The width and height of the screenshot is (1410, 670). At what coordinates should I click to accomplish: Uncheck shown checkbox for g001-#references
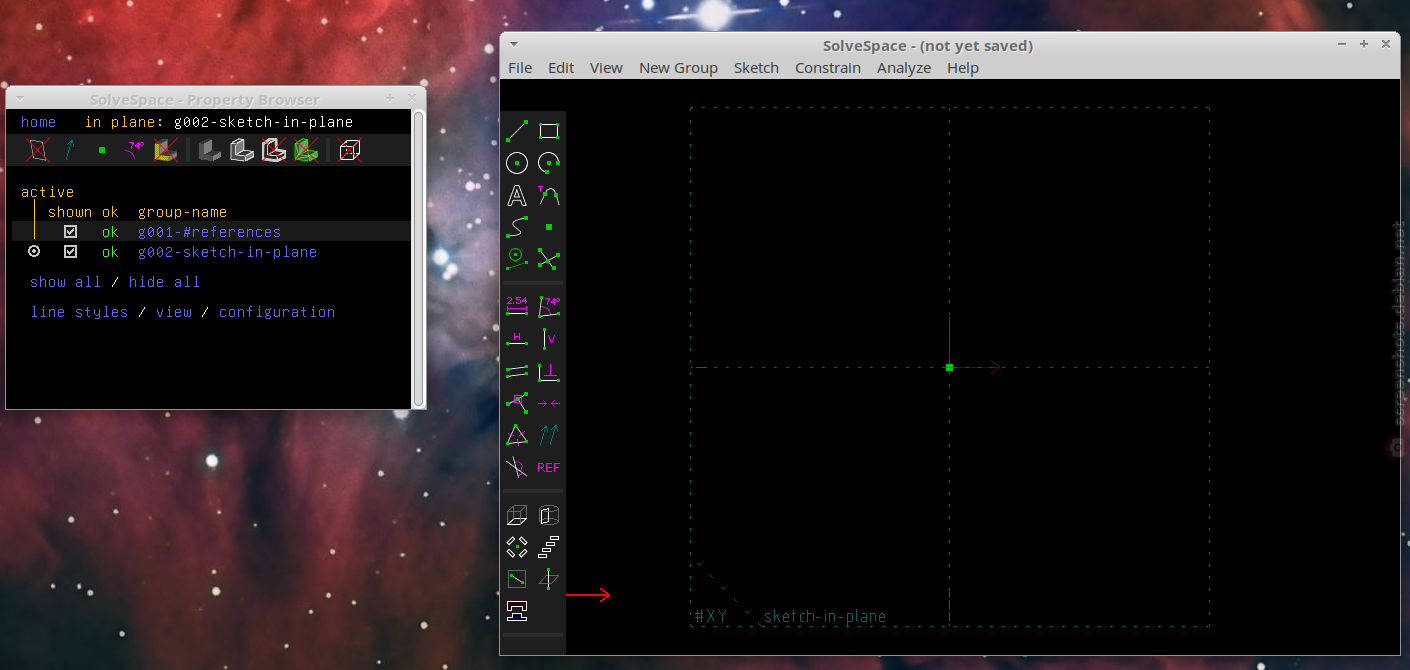tap(70, 231)
